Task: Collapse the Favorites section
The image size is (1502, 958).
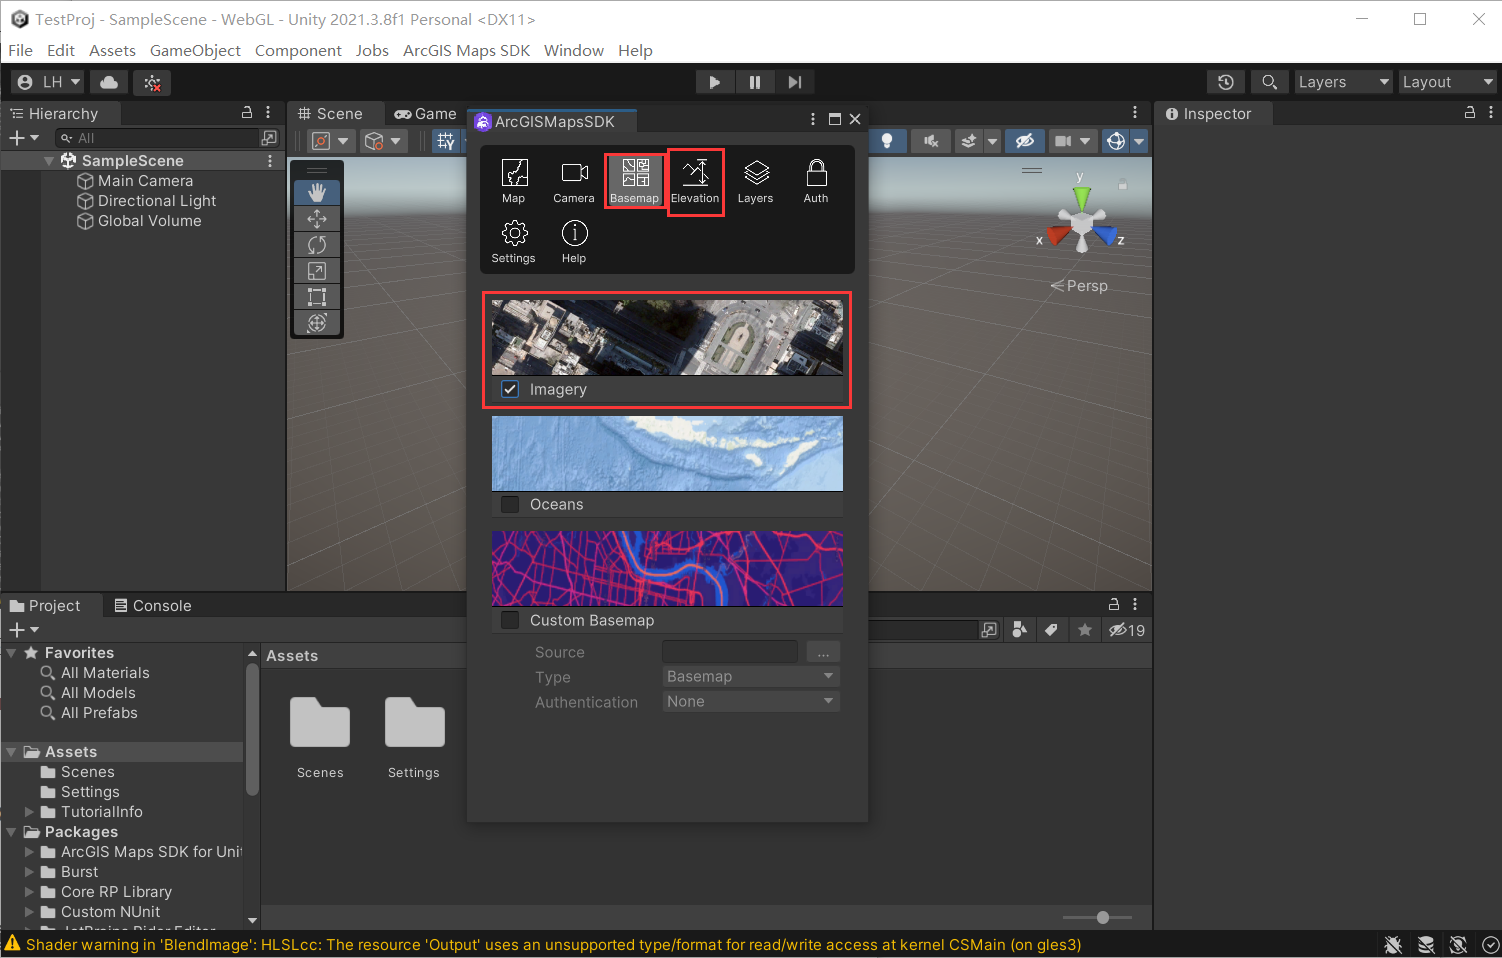Action: (11, 653)
